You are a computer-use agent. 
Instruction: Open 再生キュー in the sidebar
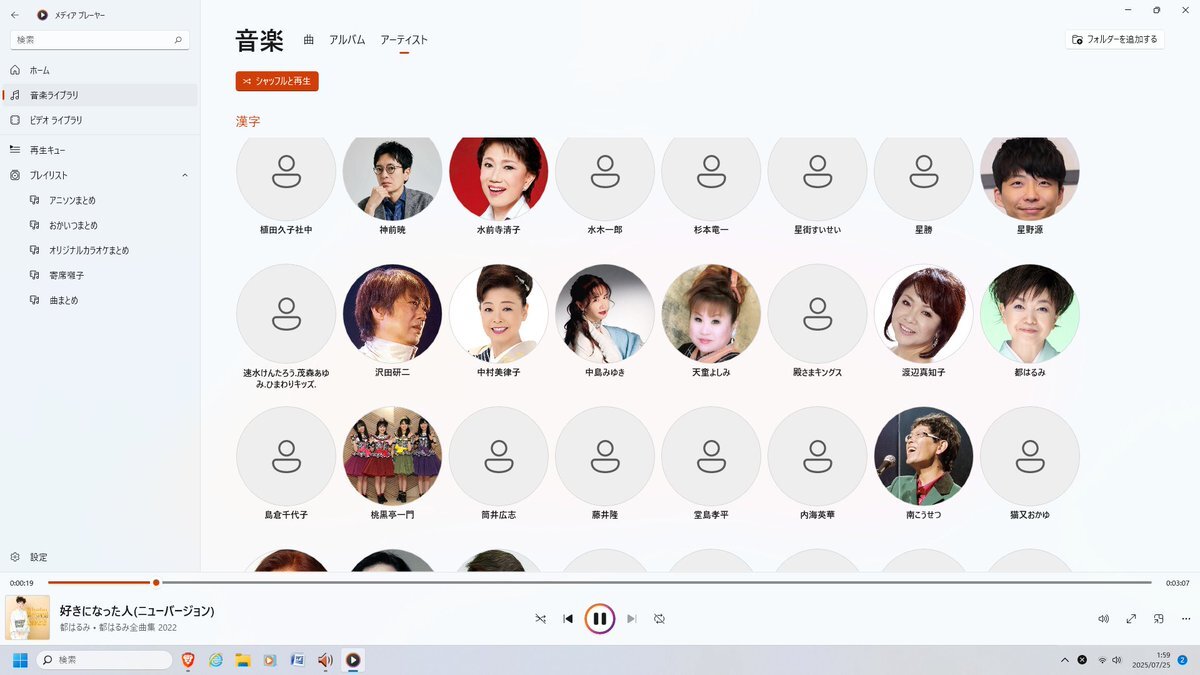click(100, 150)
